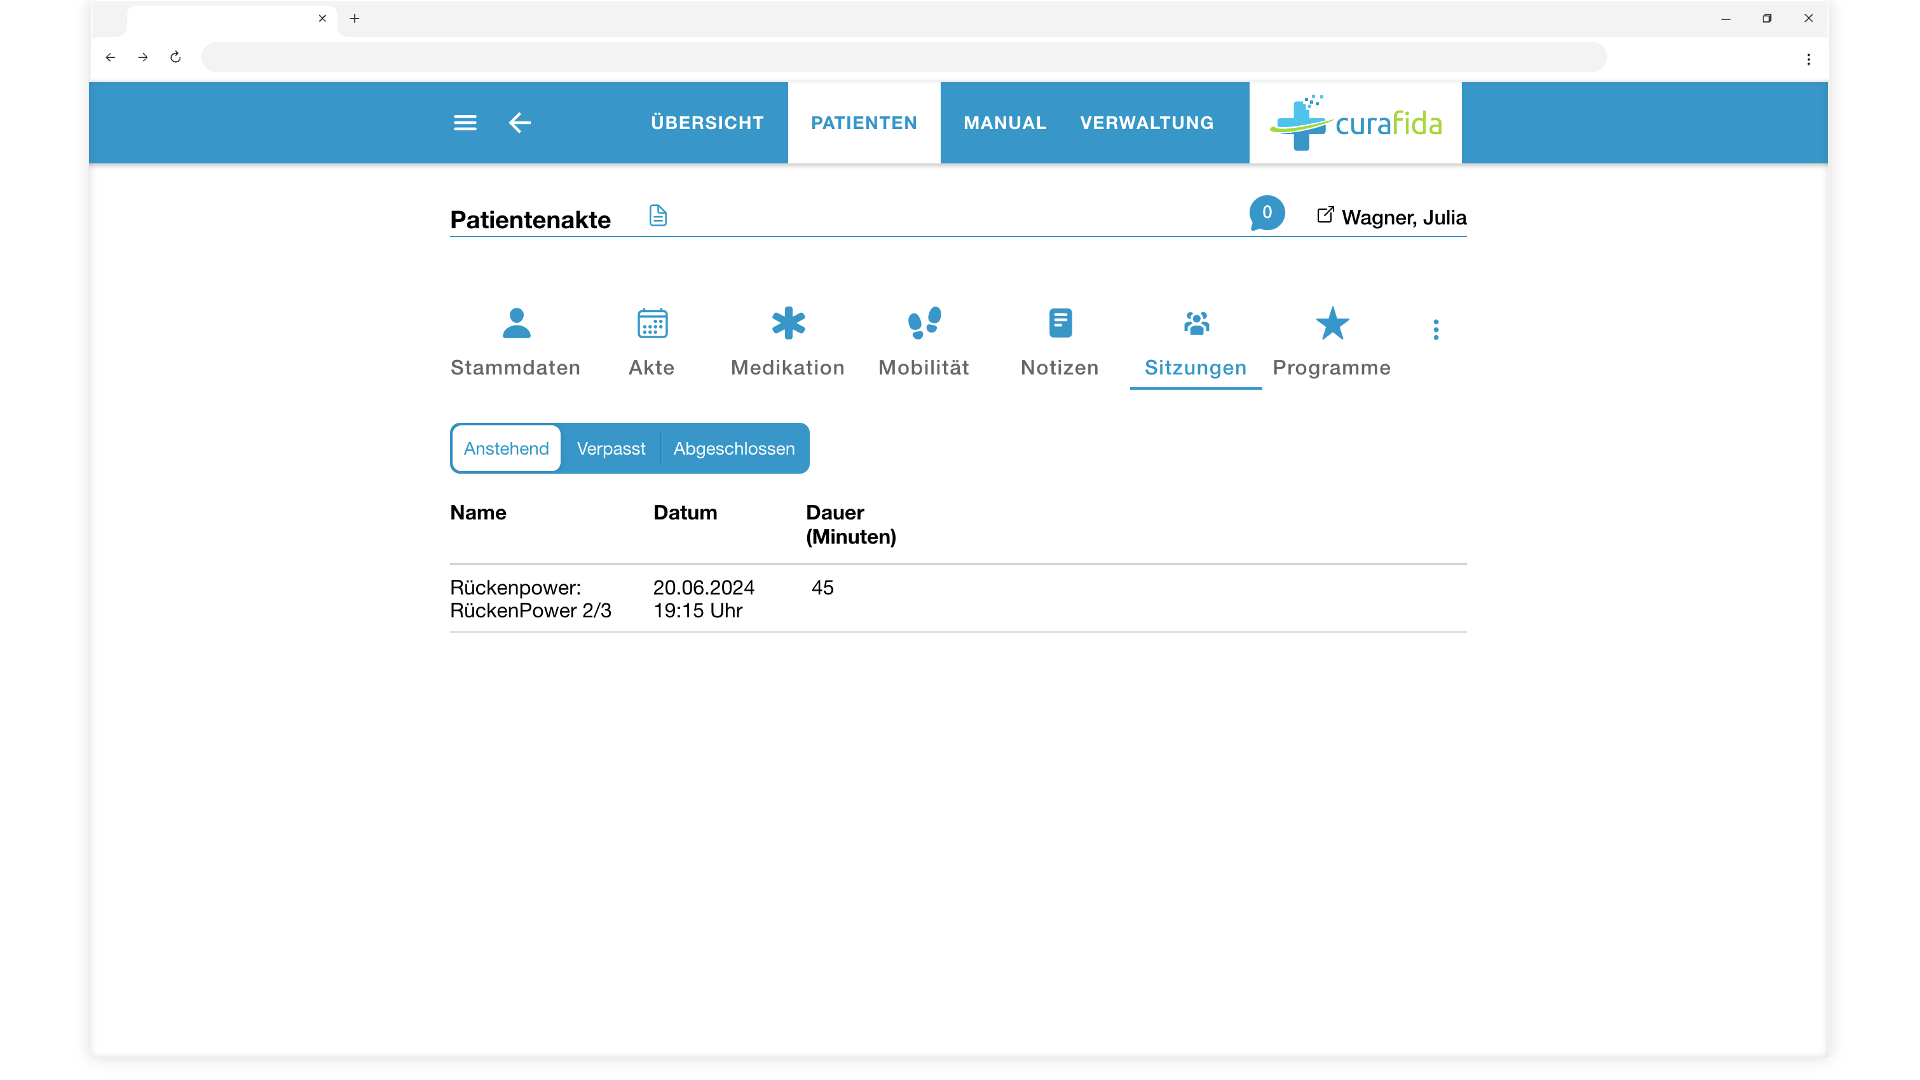The width and height of the screenshot is (1920, 1080).
Task: Click the curafida logo
Action: pos(1355,123)
